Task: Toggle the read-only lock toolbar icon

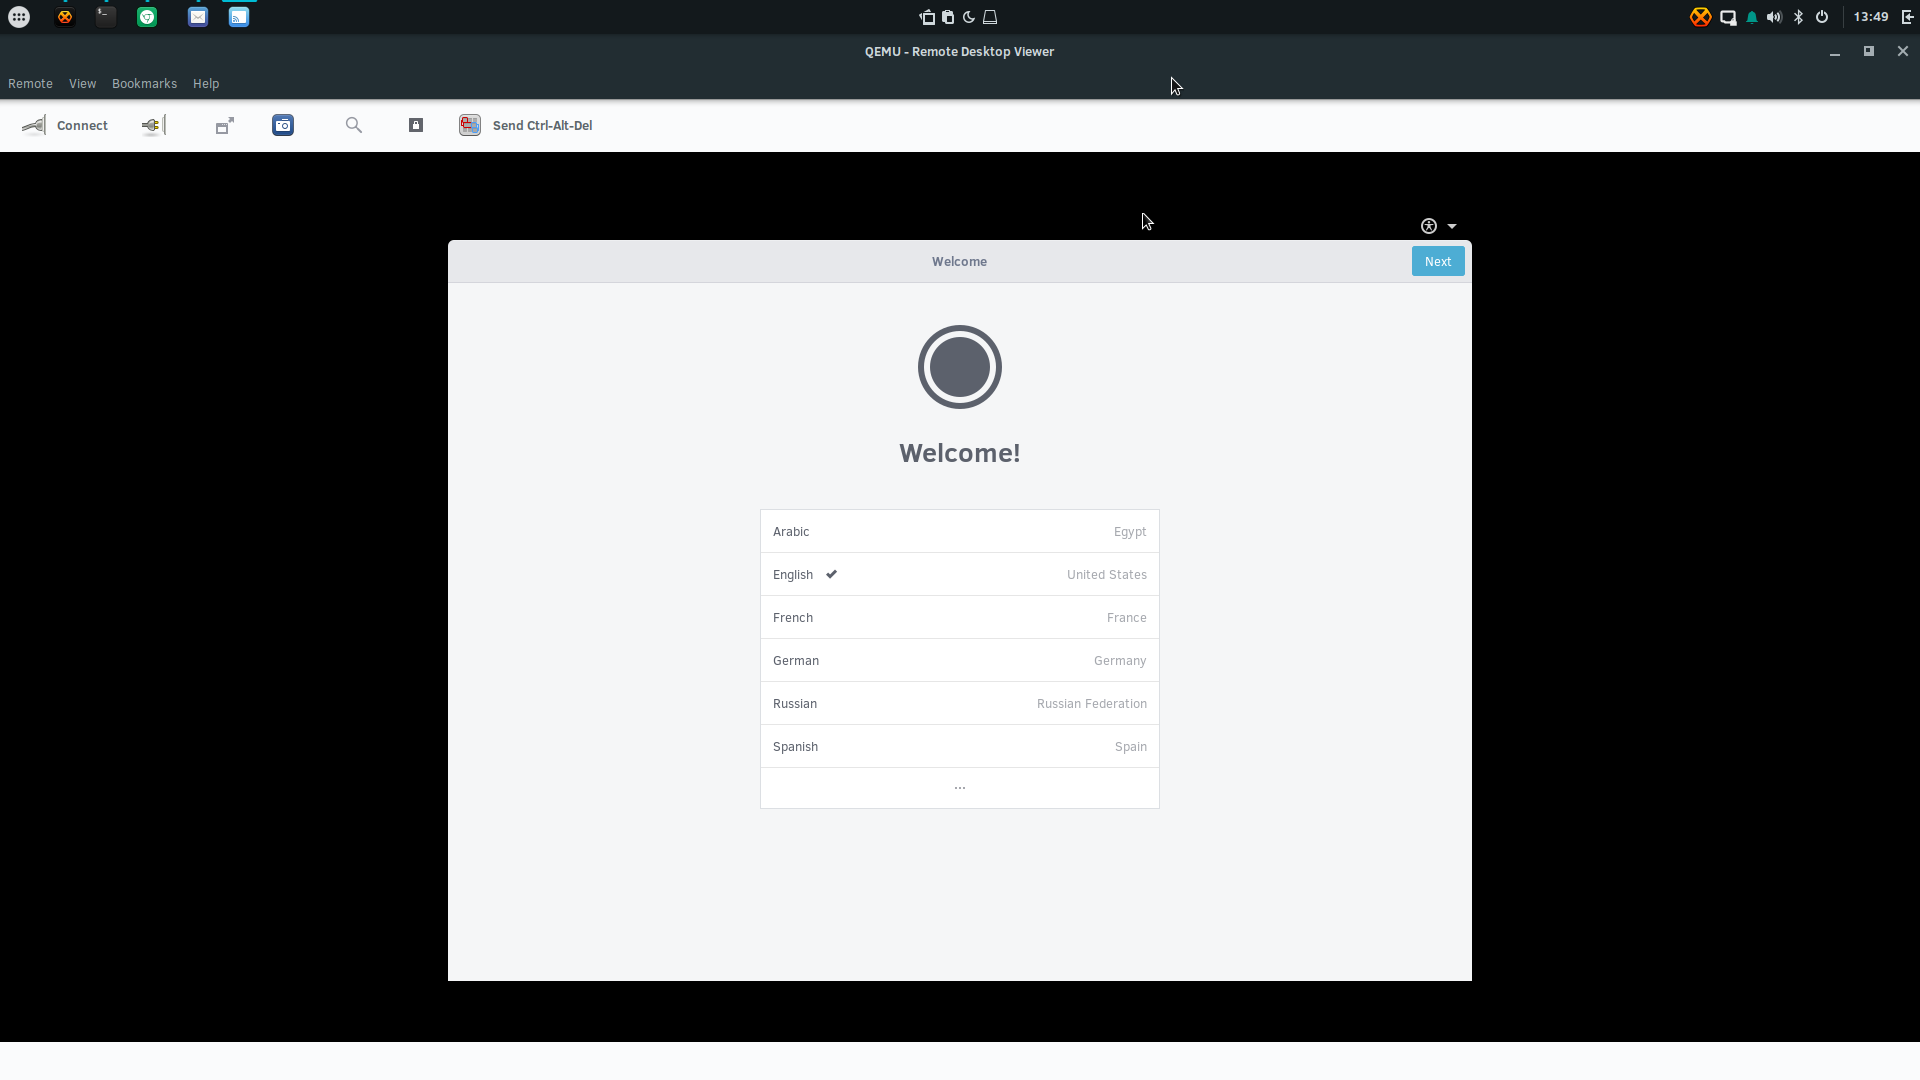Action: pyautogui.click(x=416, y=125)
